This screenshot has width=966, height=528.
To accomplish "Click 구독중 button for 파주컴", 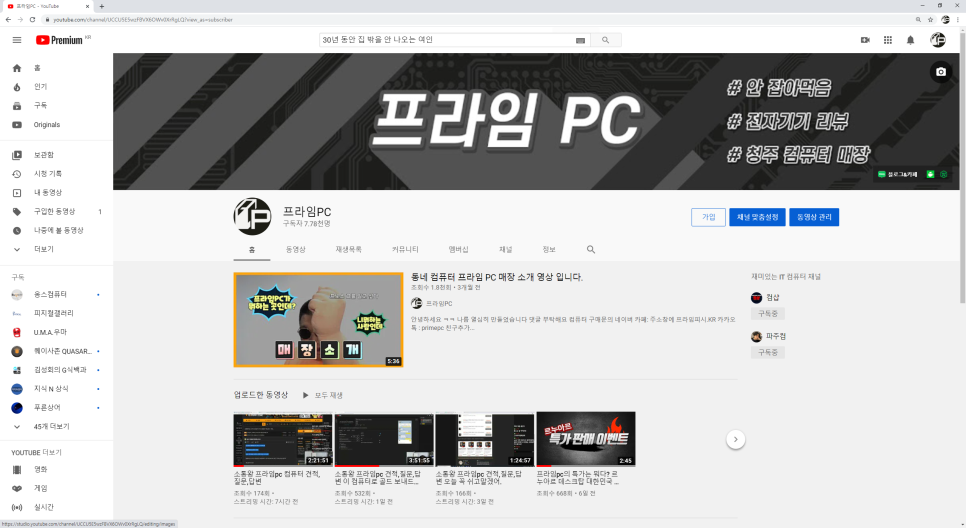I will pos(768,352).
